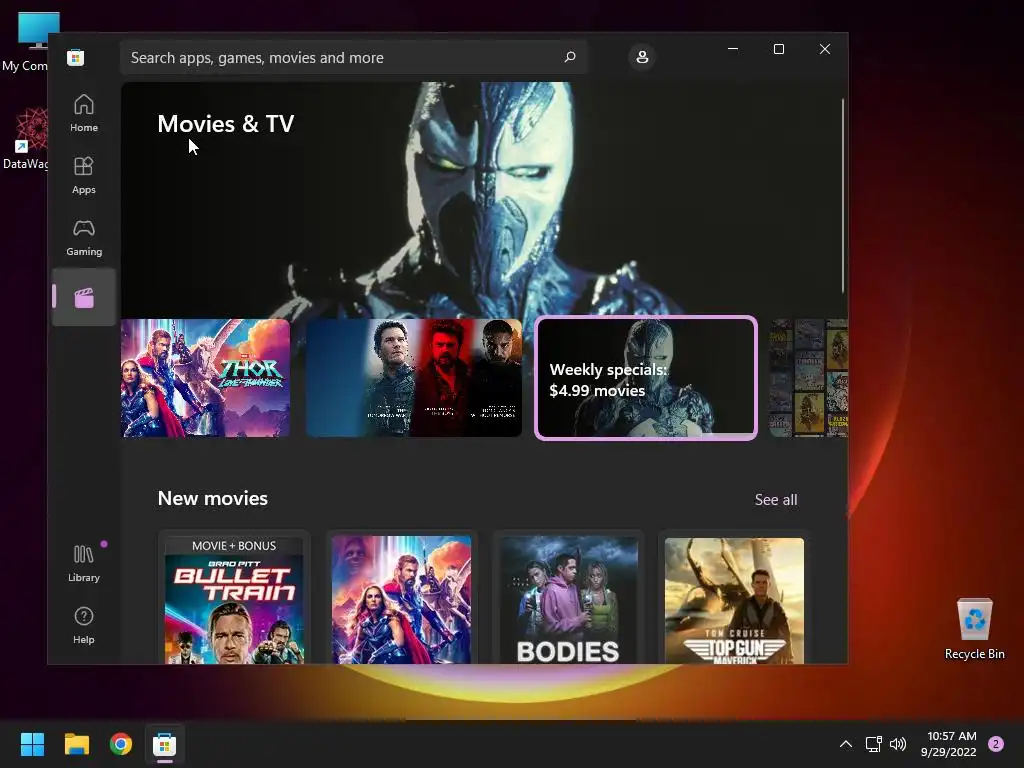Viewport: 1024px width, 768px height.
Task: Open Help in the sidebar
Action: [84, 625]
